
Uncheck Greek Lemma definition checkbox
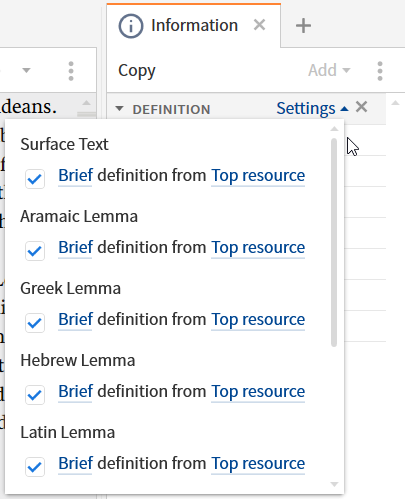coord(35,323)
